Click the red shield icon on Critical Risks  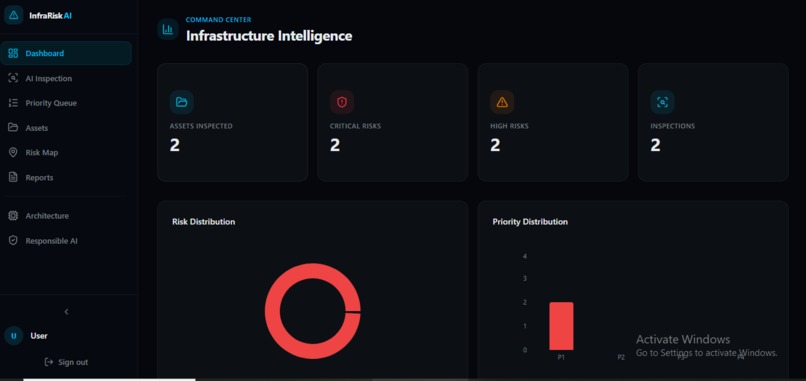tap(342, 102)
